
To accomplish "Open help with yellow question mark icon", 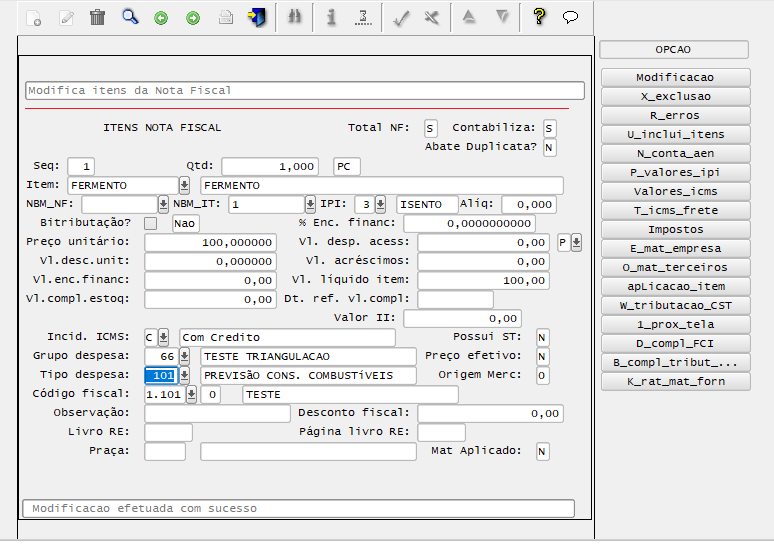I will tap(539, 17).
